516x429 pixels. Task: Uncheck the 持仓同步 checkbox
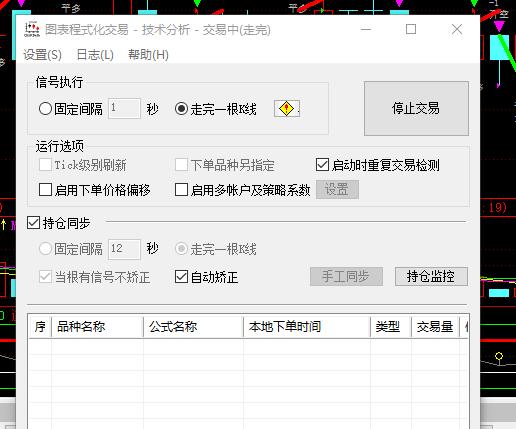coord(33,223)
